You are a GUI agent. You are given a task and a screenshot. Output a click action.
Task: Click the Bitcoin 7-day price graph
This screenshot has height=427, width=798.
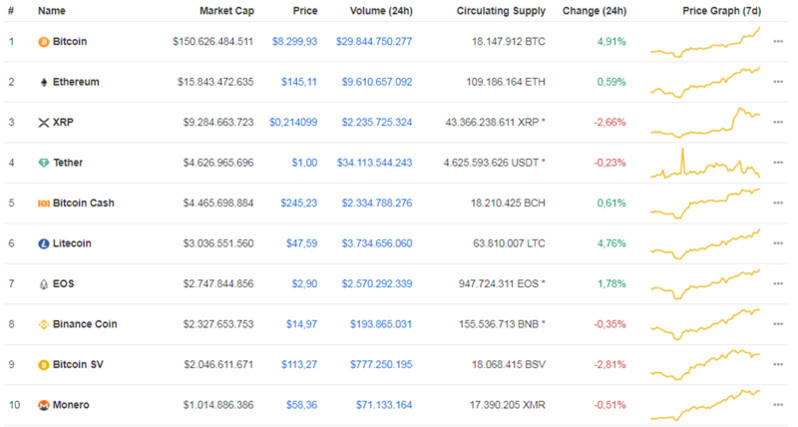point(705,42)
